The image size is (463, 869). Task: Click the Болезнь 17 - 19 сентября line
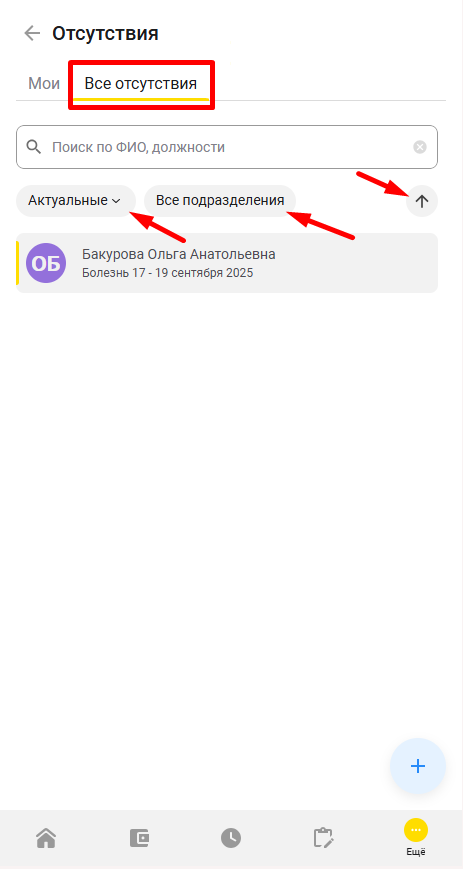pos(167,273)
